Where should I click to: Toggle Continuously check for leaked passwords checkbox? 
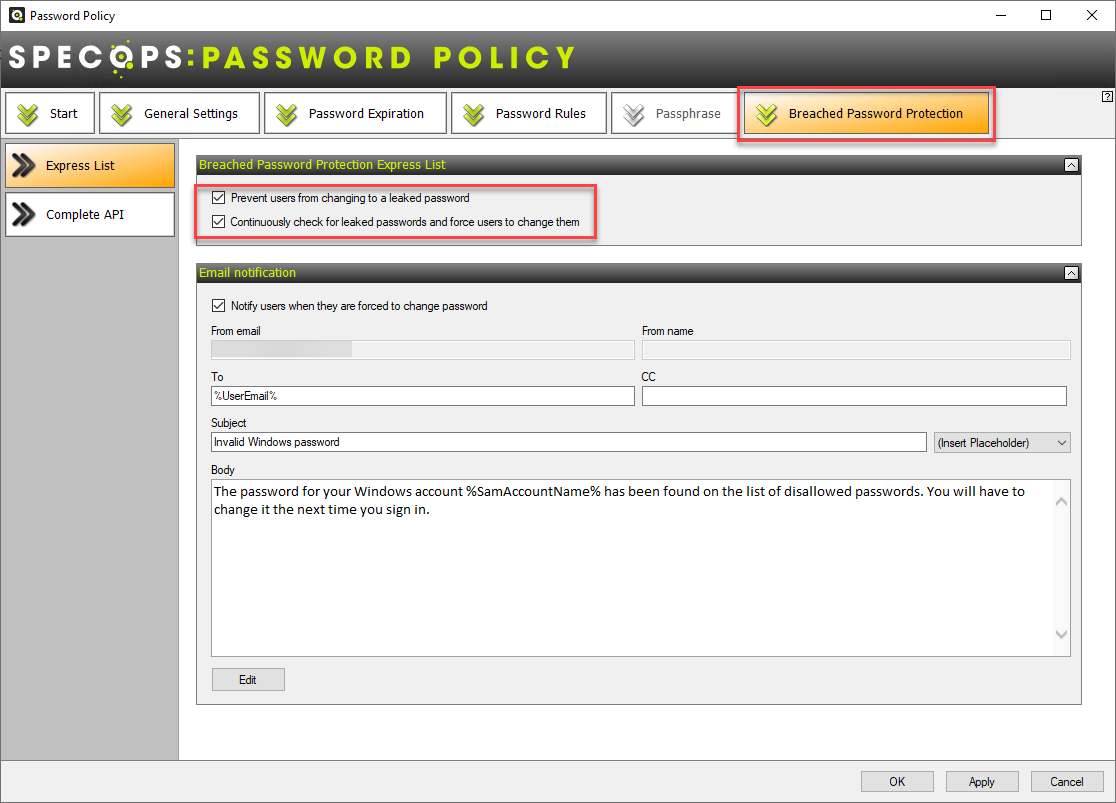pos(219,222)
